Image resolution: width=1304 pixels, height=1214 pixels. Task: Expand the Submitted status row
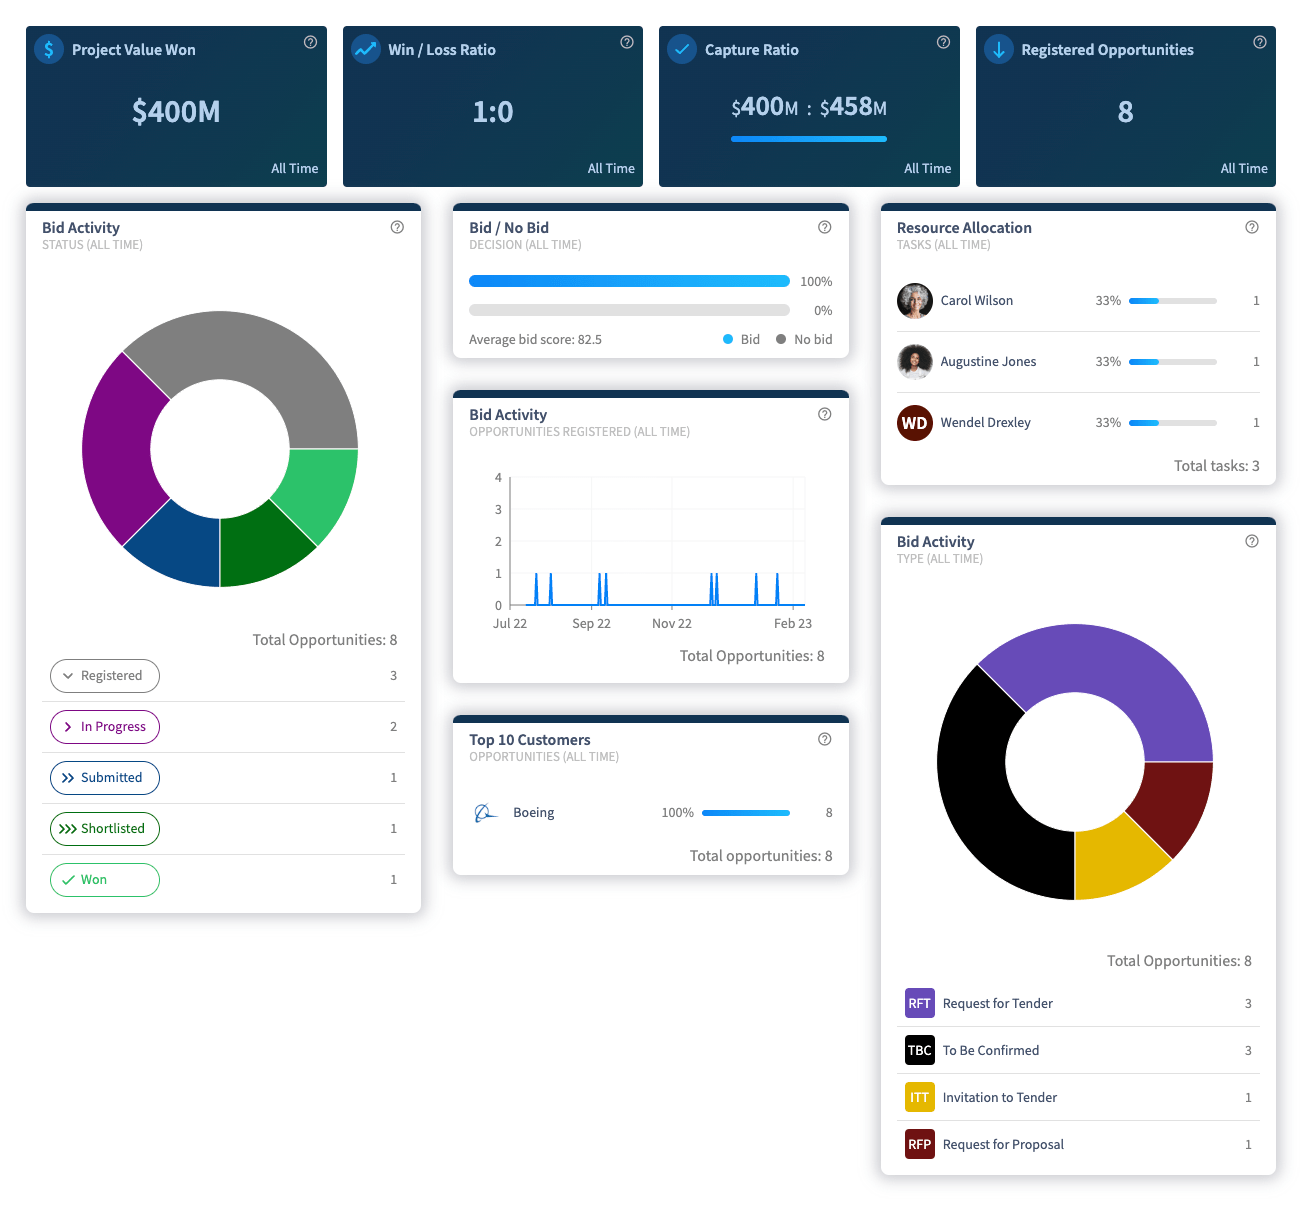click(104, 777)
